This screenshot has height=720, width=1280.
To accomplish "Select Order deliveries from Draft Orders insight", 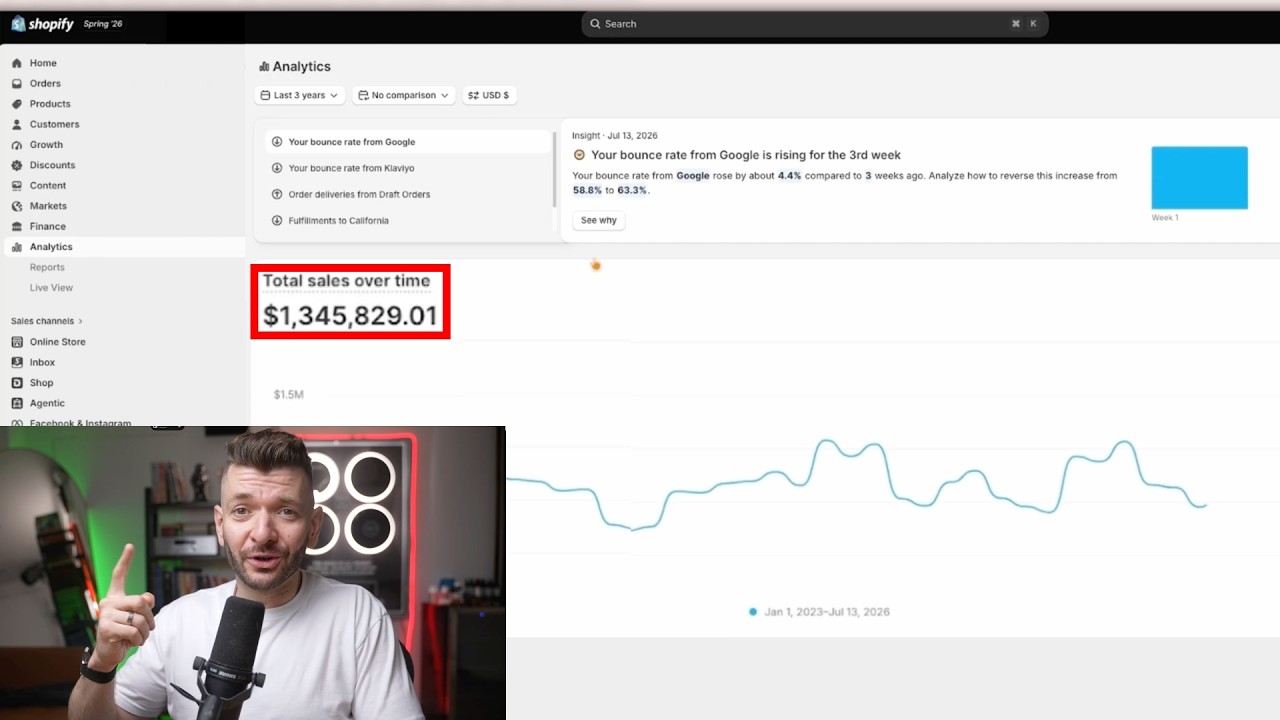I will point(408,194).
